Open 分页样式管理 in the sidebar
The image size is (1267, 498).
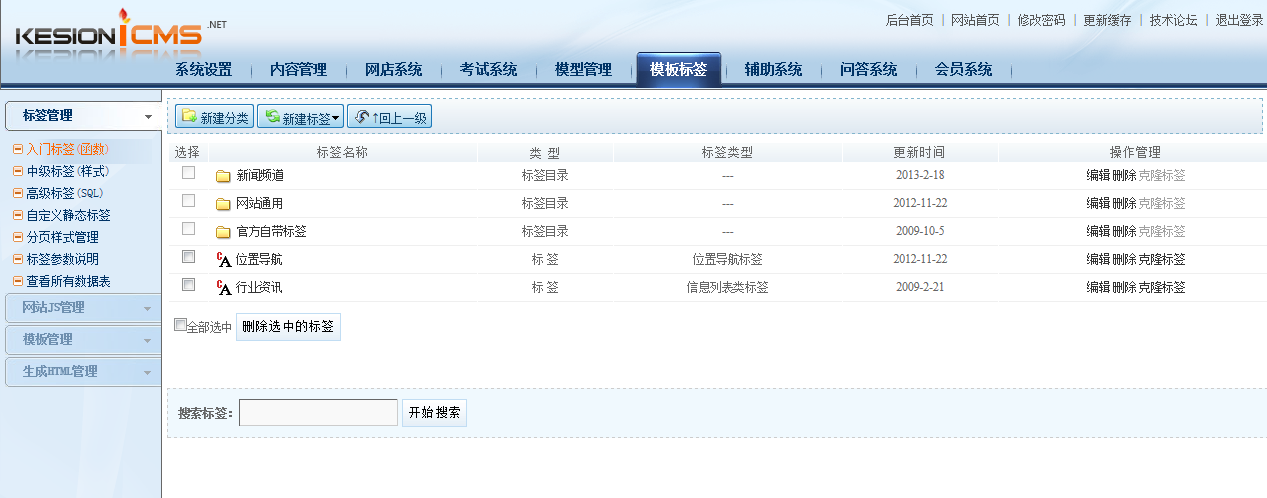(x=63, y=237)
